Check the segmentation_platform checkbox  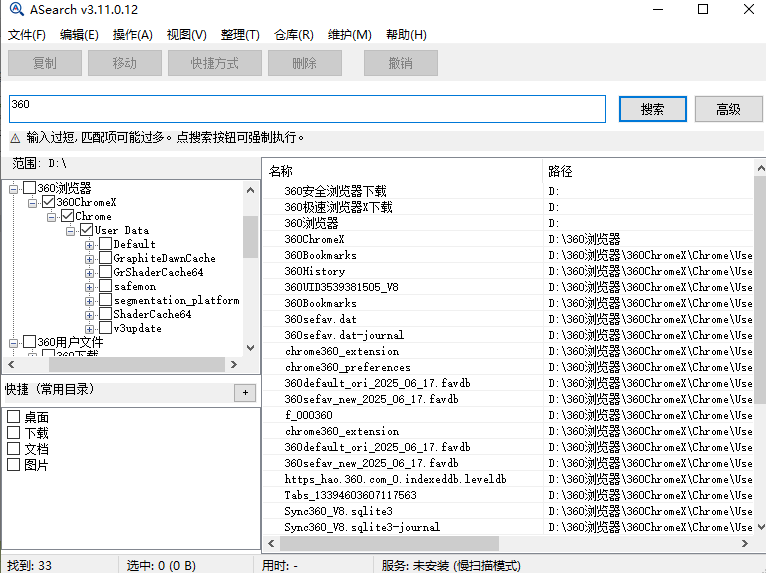(106, 300)
